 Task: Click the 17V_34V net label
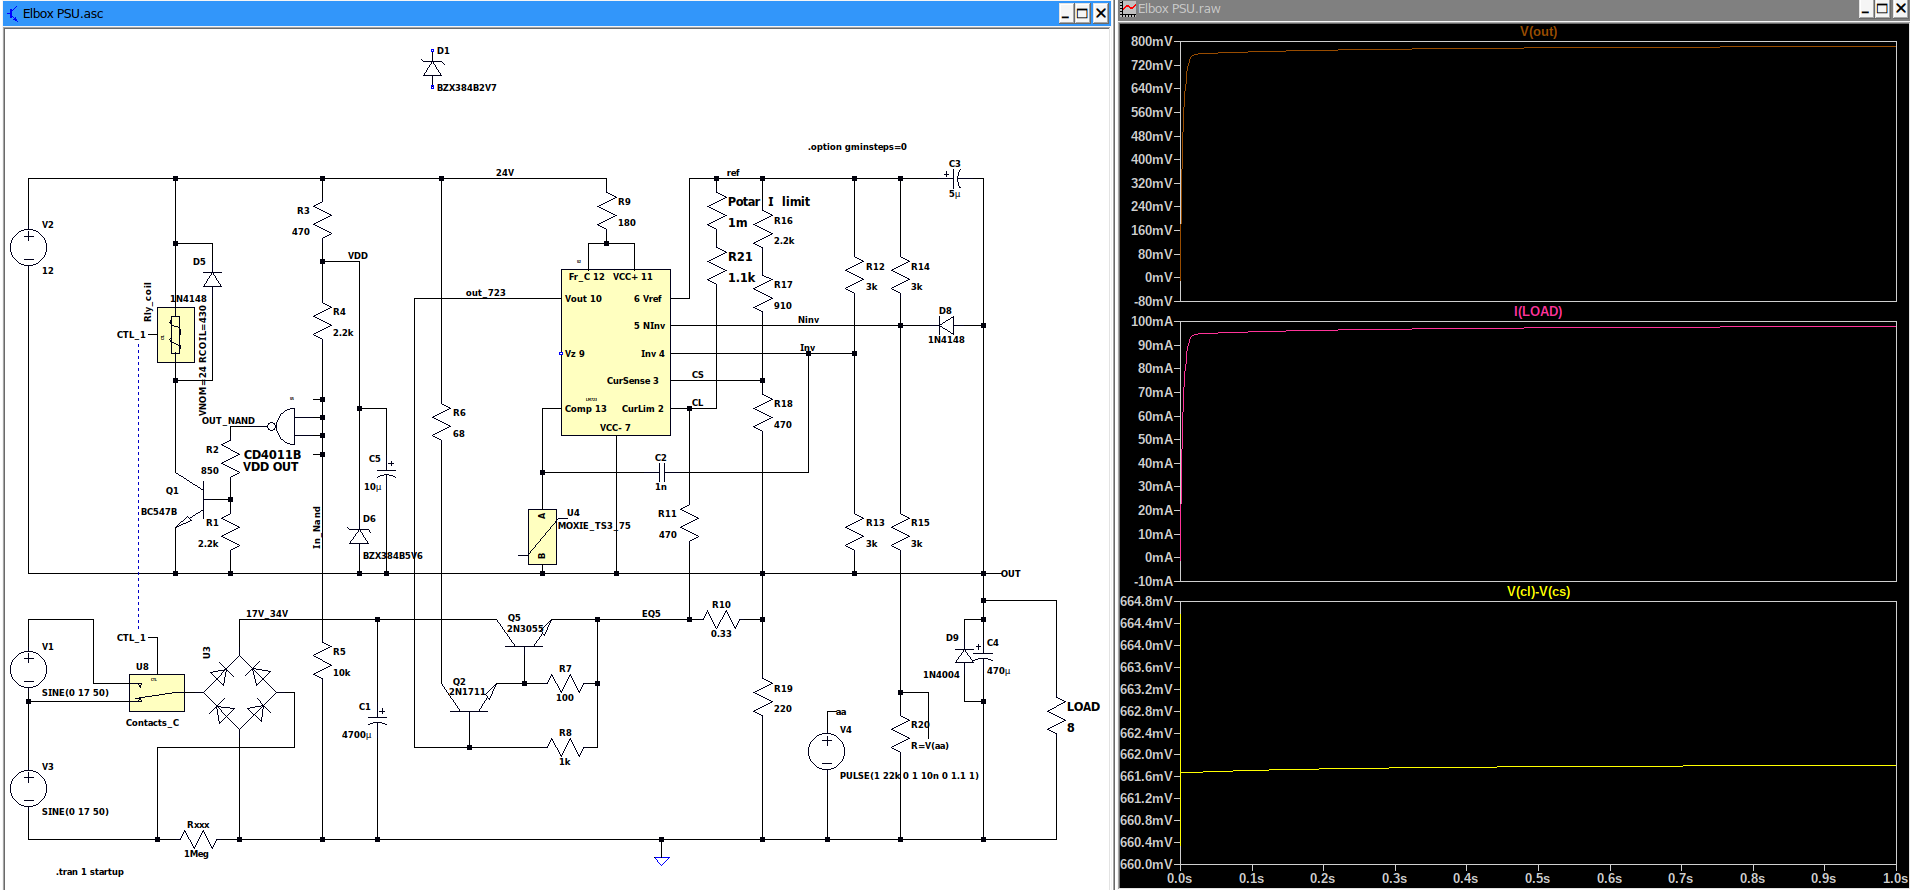click(x=267, y=614)
